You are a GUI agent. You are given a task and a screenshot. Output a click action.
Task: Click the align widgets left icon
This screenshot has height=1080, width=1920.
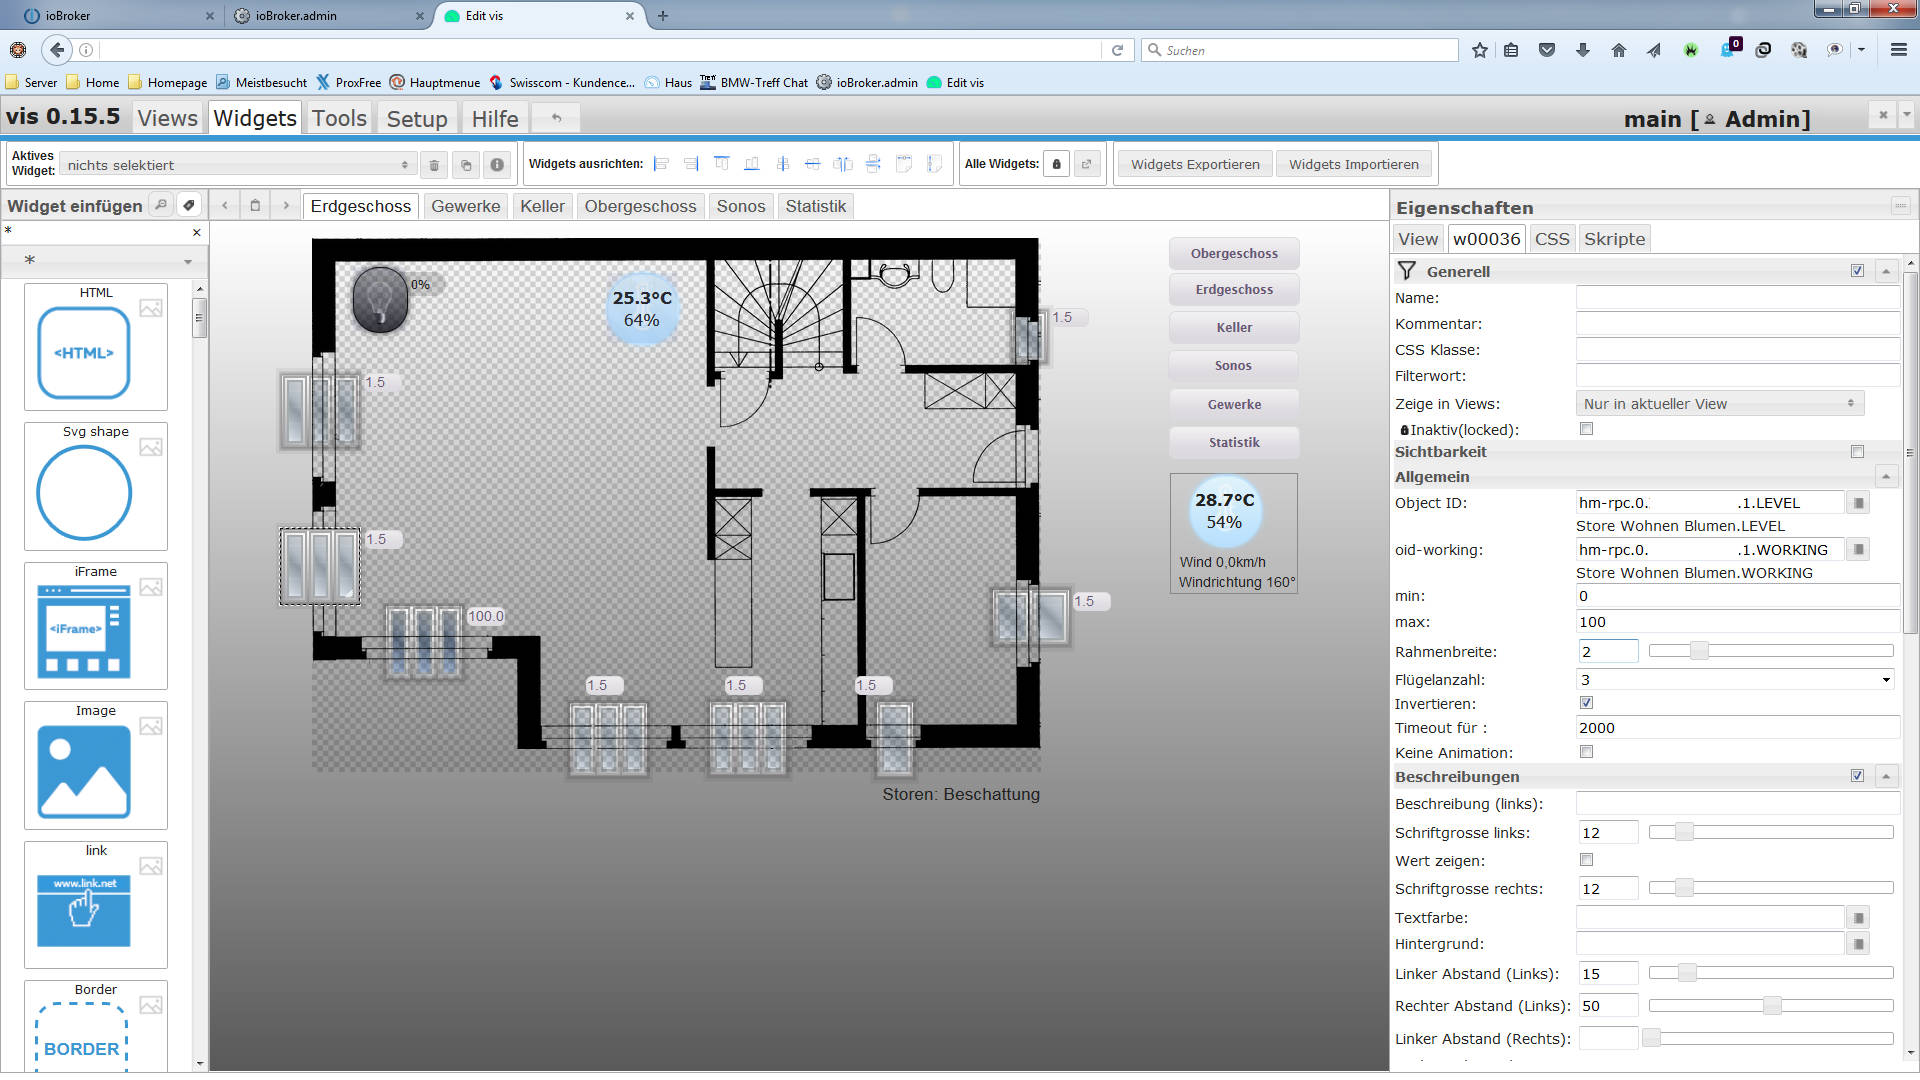coord(661,164)
